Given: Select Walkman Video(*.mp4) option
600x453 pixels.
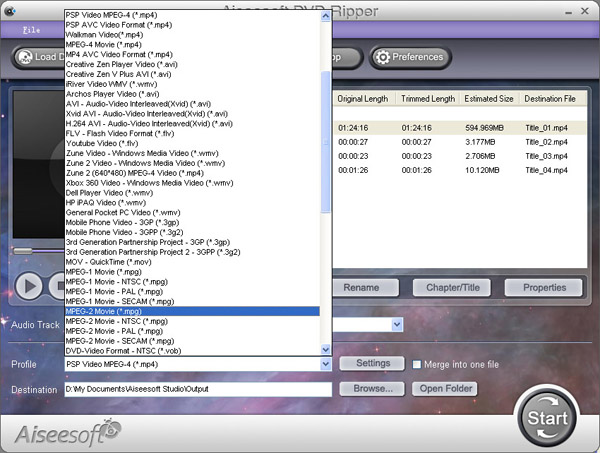Looking at the screenshot, I should tap(192, 35).
